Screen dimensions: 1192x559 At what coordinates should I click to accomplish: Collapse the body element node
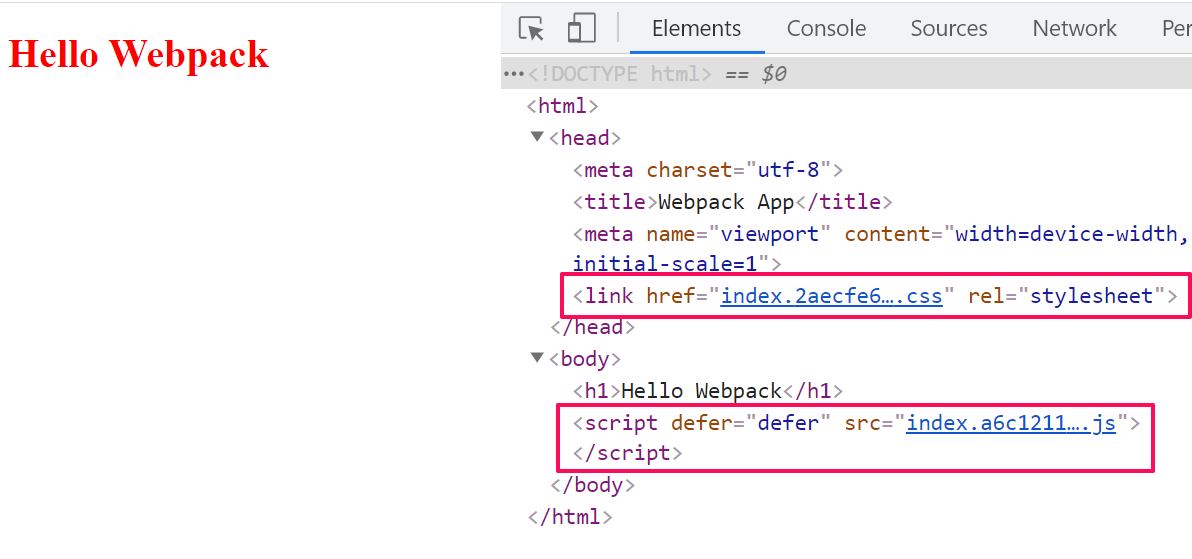(x=537, y=358)
